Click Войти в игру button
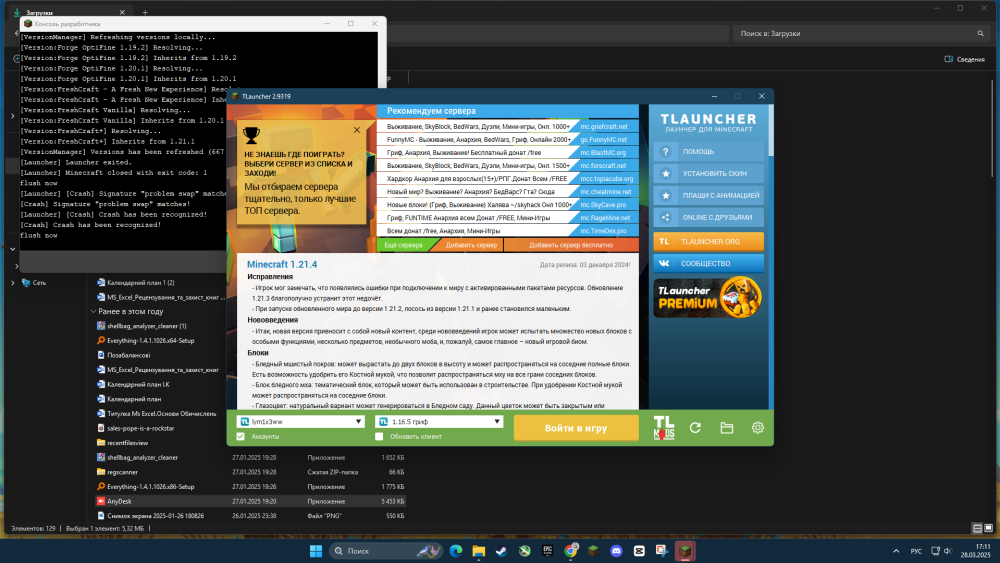This screenshot has width=1000, height=563. coord(576,428)
